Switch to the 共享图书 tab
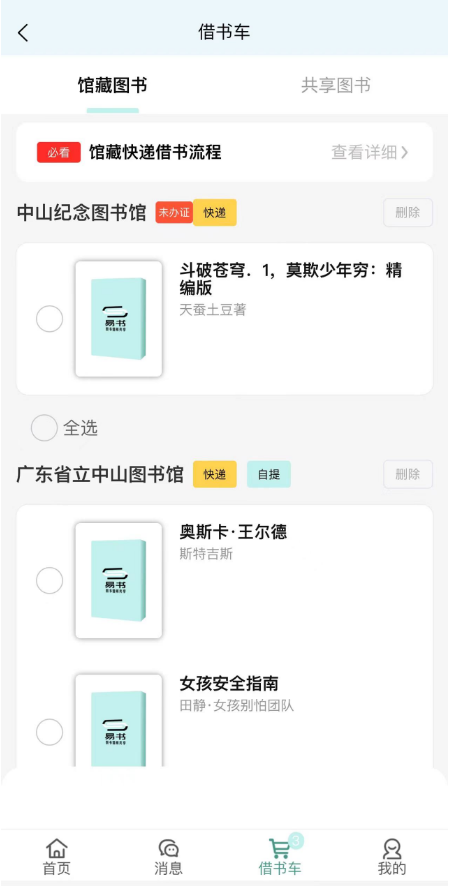449x886 pixels. tap(336, 86)
